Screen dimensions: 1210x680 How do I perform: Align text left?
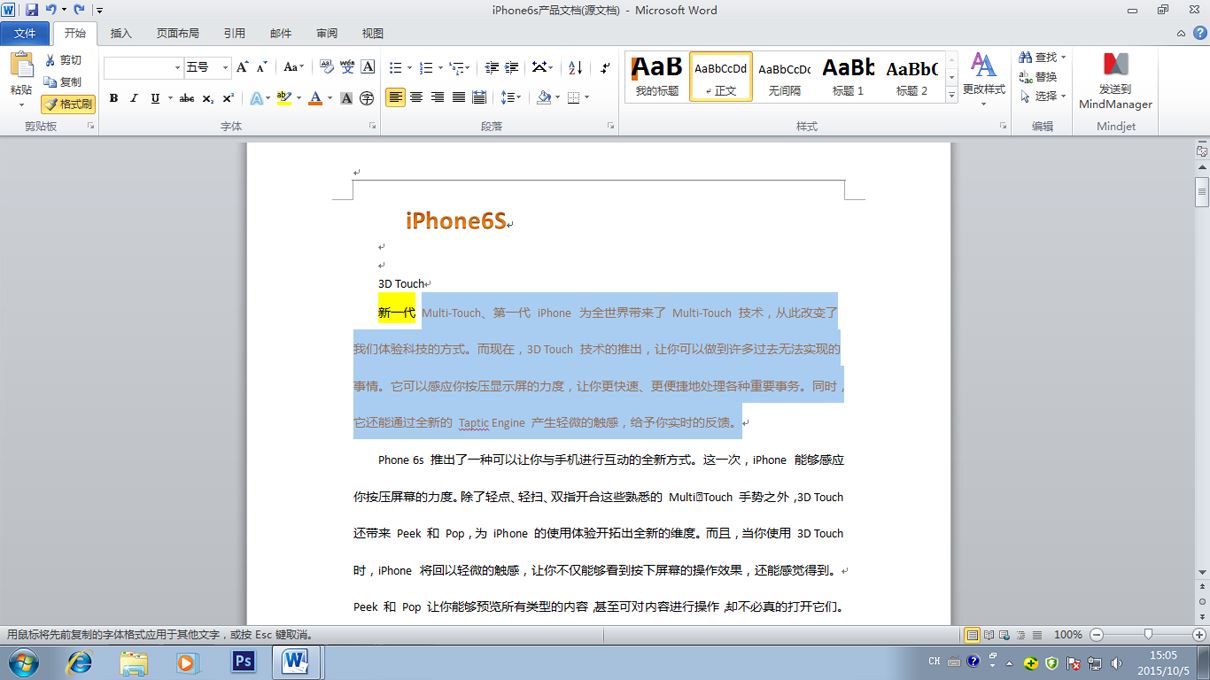(x=395, y=98)
